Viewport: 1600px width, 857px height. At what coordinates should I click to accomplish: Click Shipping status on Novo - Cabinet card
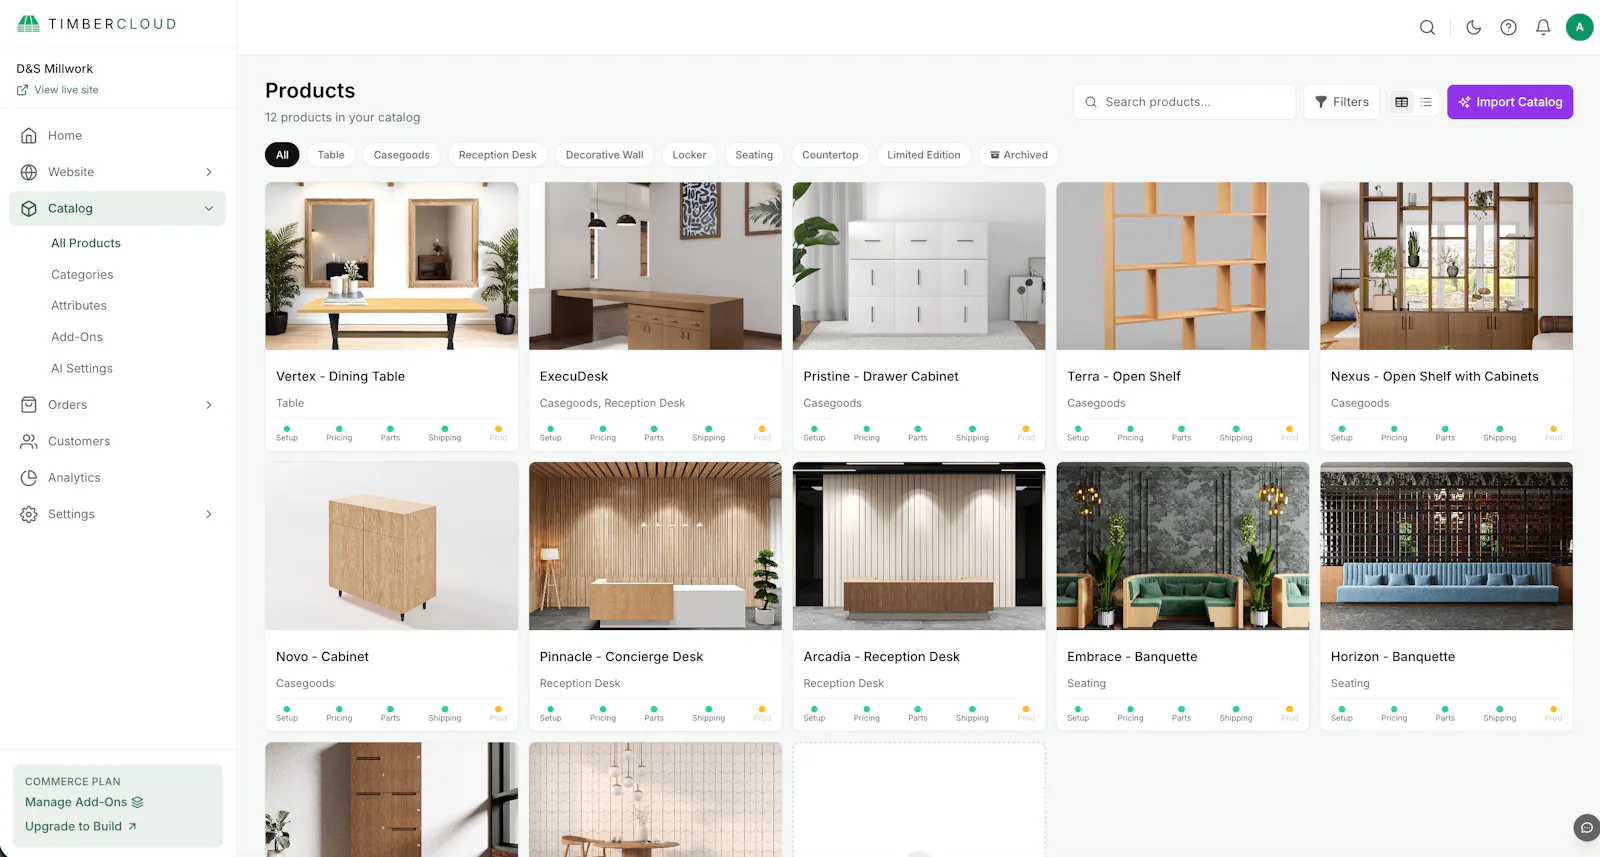(x=445, y=714)
